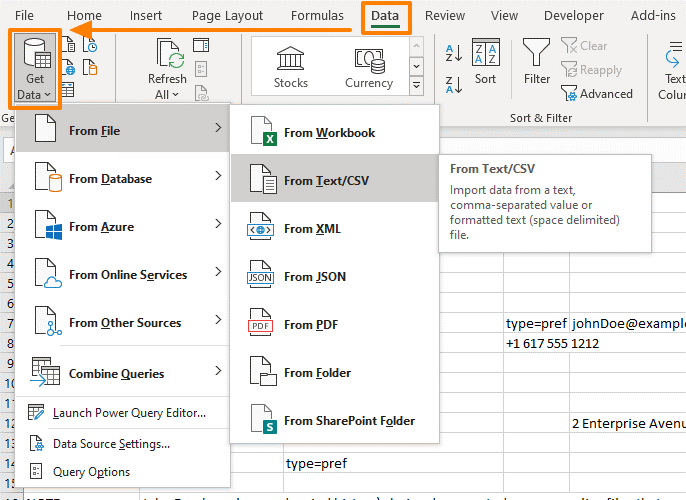Expand the Combine Queries submenu
The image size is (686, 500).
click(122, 373)
